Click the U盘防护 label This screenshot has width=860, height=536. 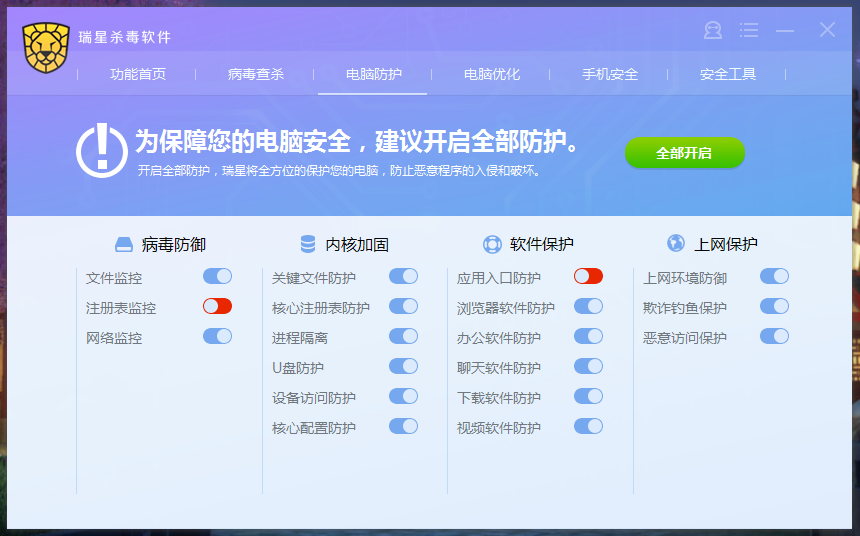click(298, 368)
